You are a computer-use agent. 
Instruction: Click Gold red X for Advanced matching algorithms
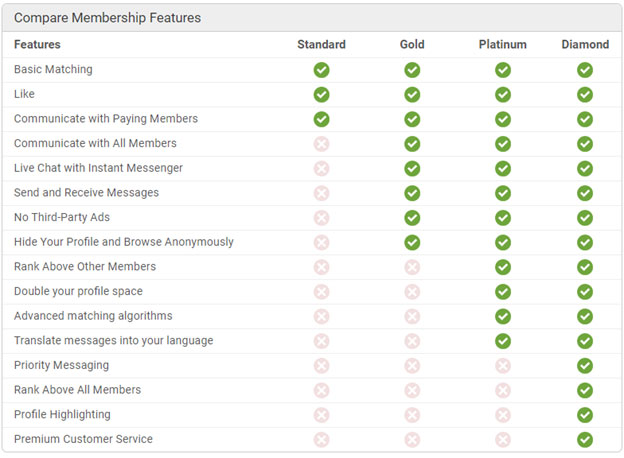point(412,316)
